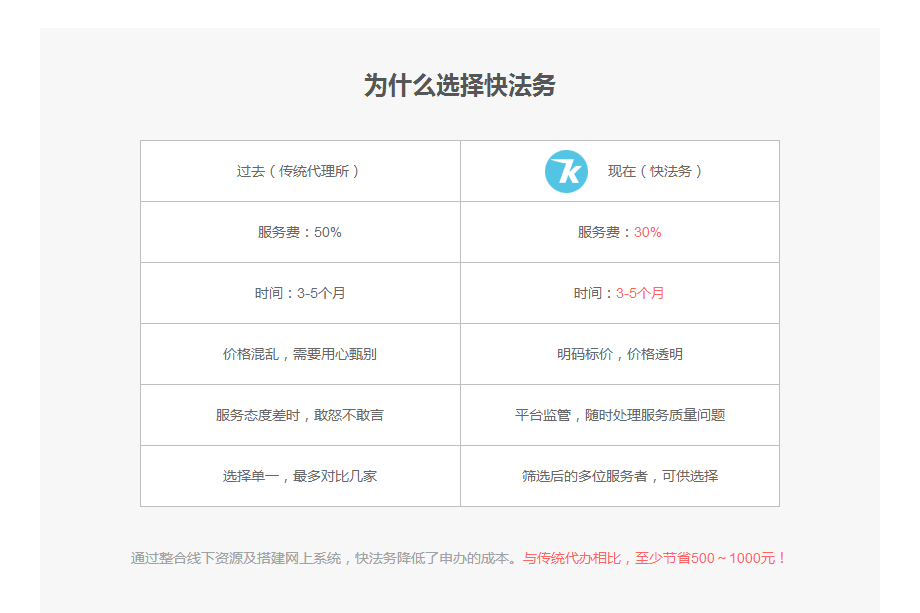
Task: Click the 时间 cell with red 3-5个月
Action: pyautogui.click(x=620, y=293)
